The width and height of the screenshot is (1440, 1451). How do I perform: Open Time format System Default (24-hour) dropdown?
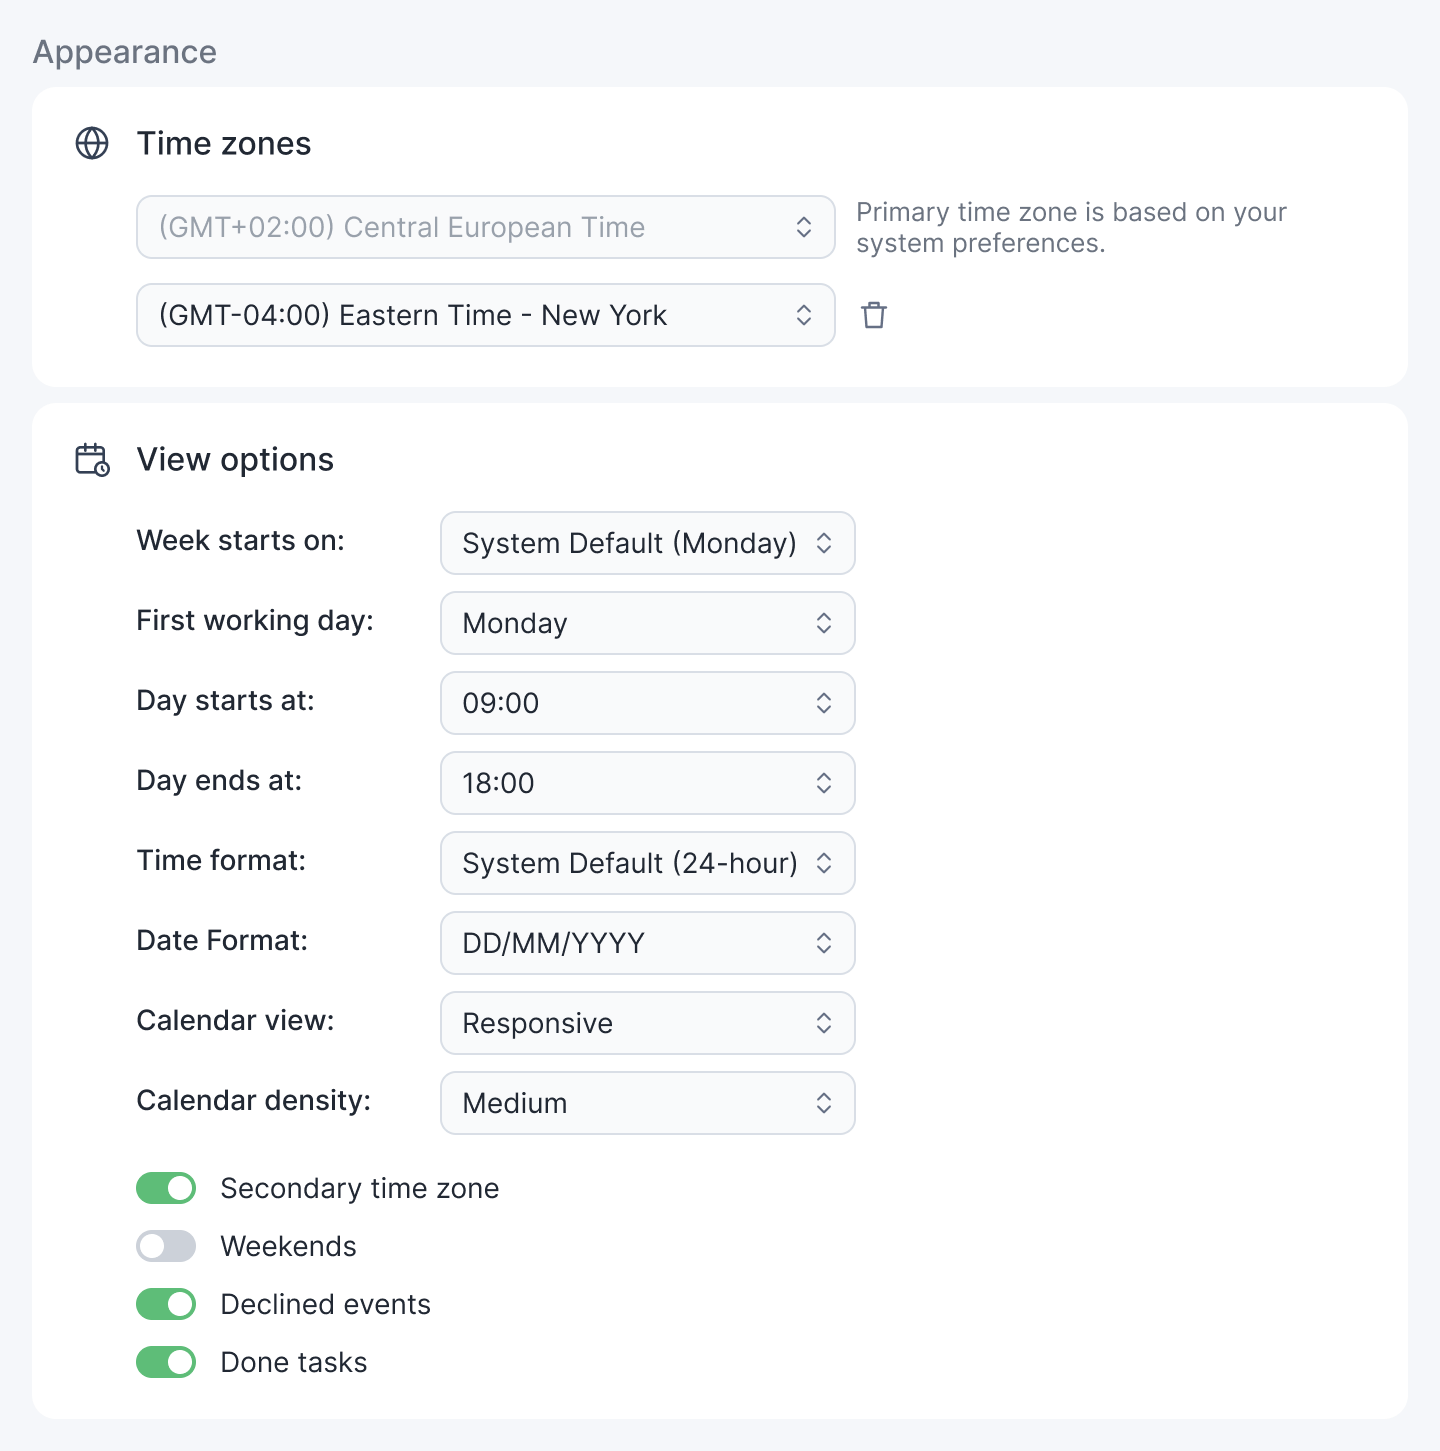pyautogui.click(x=648, y=863)
